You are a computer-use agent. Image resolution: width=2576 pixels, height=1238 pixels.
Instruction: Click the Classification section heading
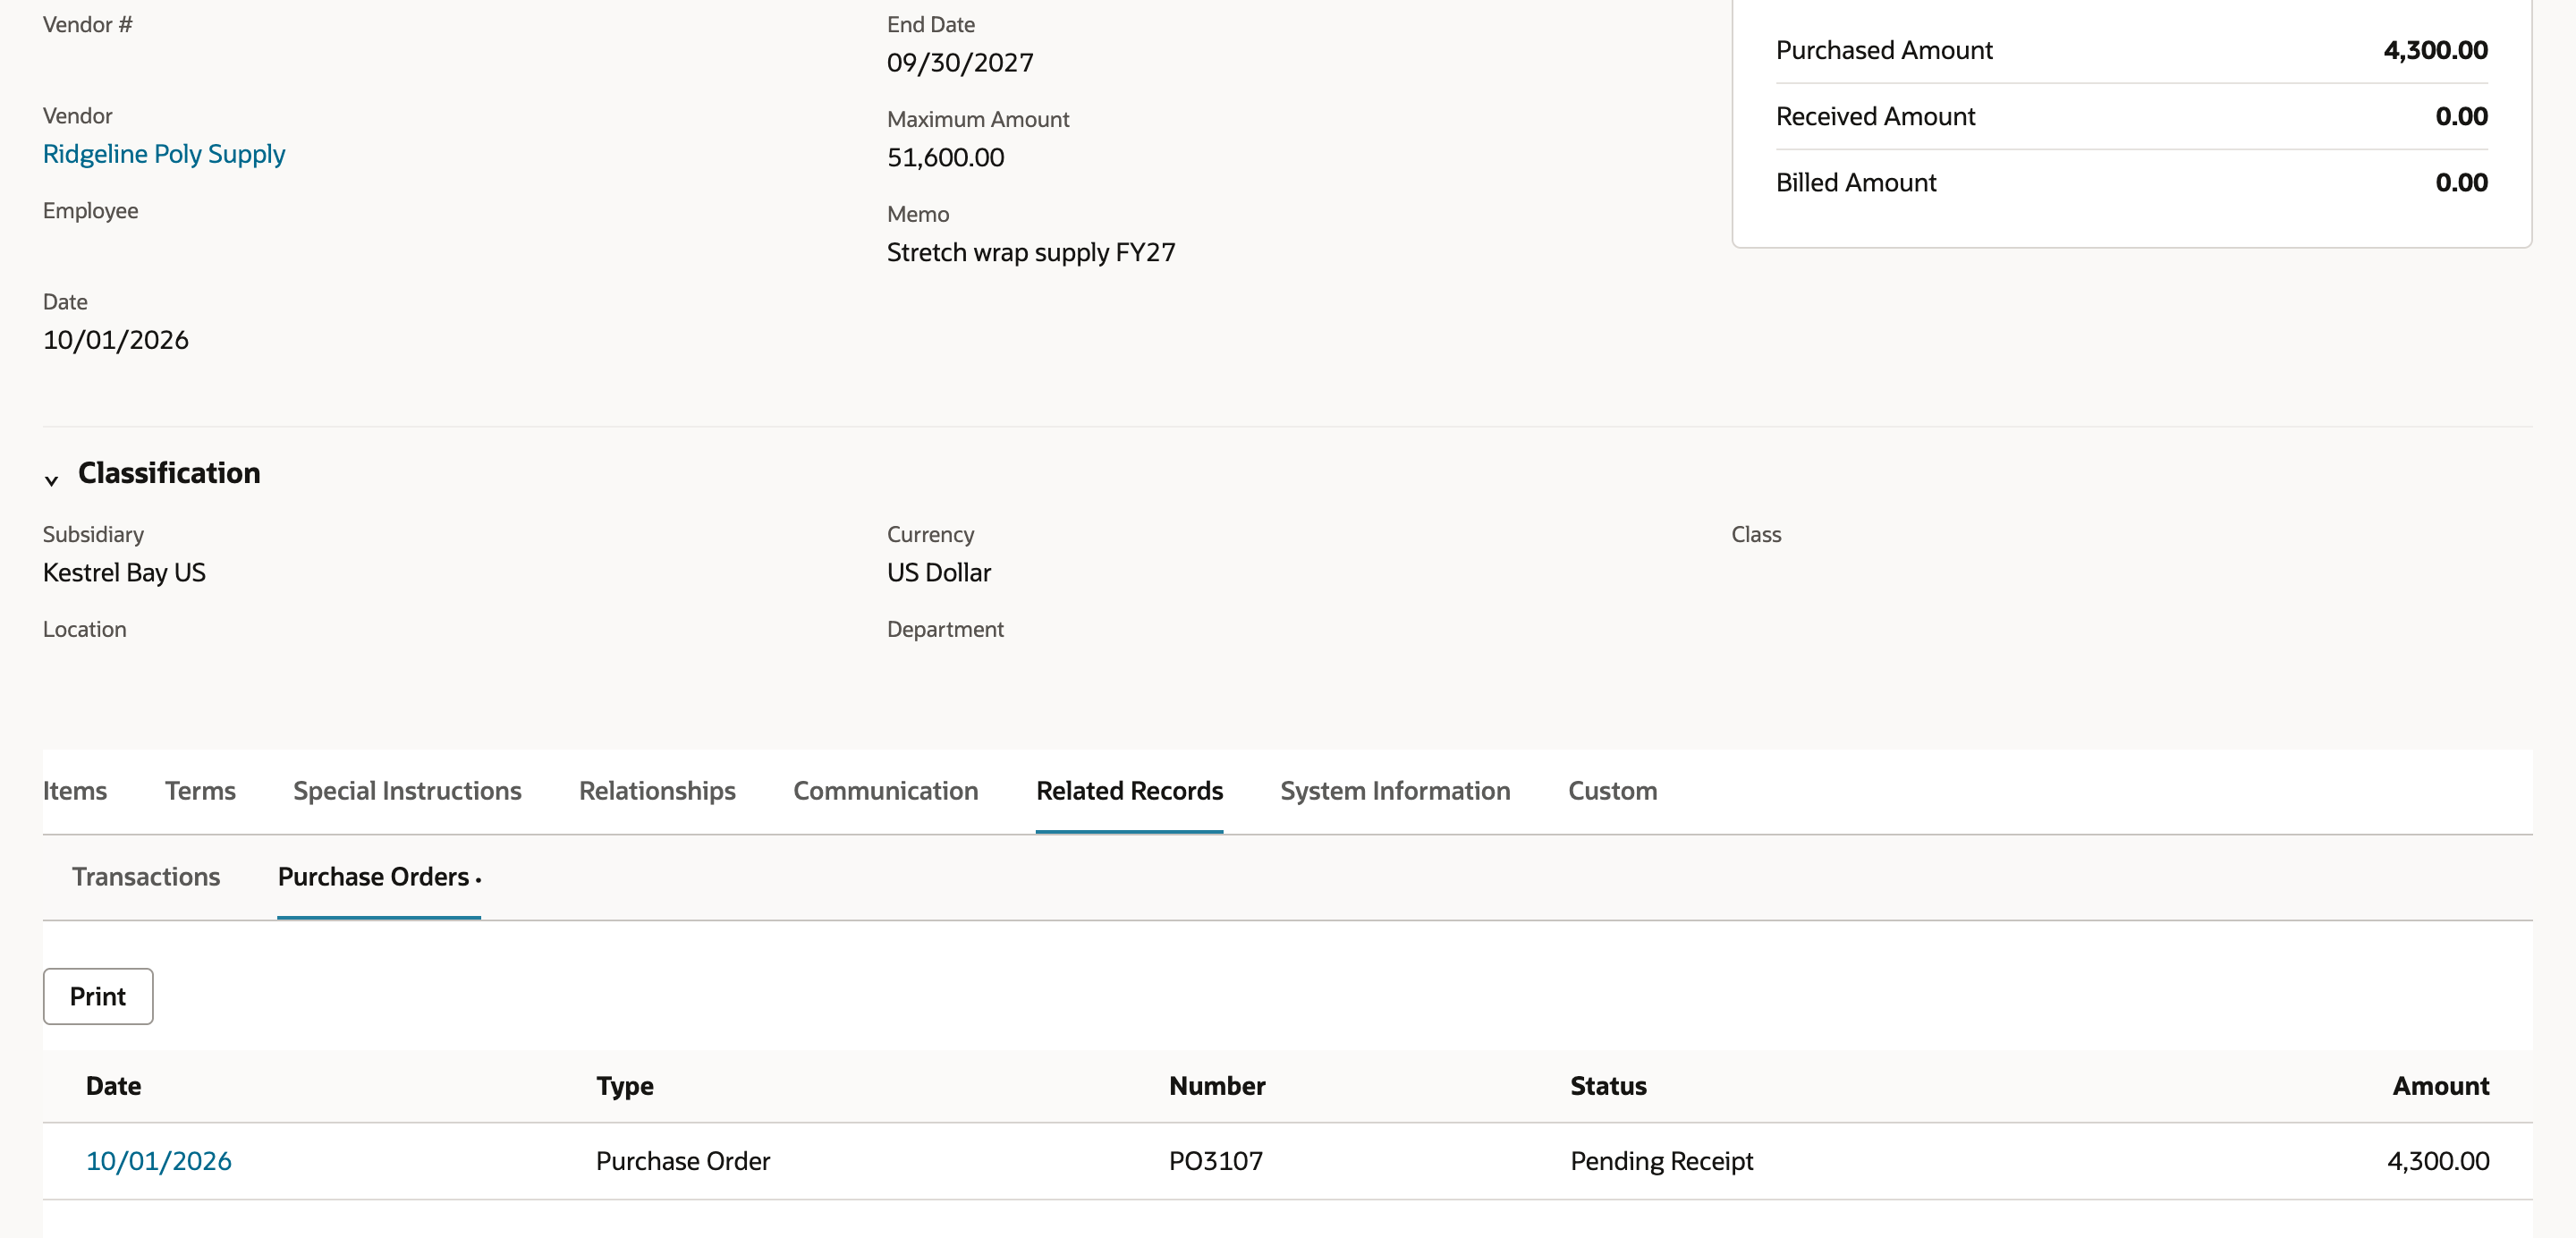point(169,473)
